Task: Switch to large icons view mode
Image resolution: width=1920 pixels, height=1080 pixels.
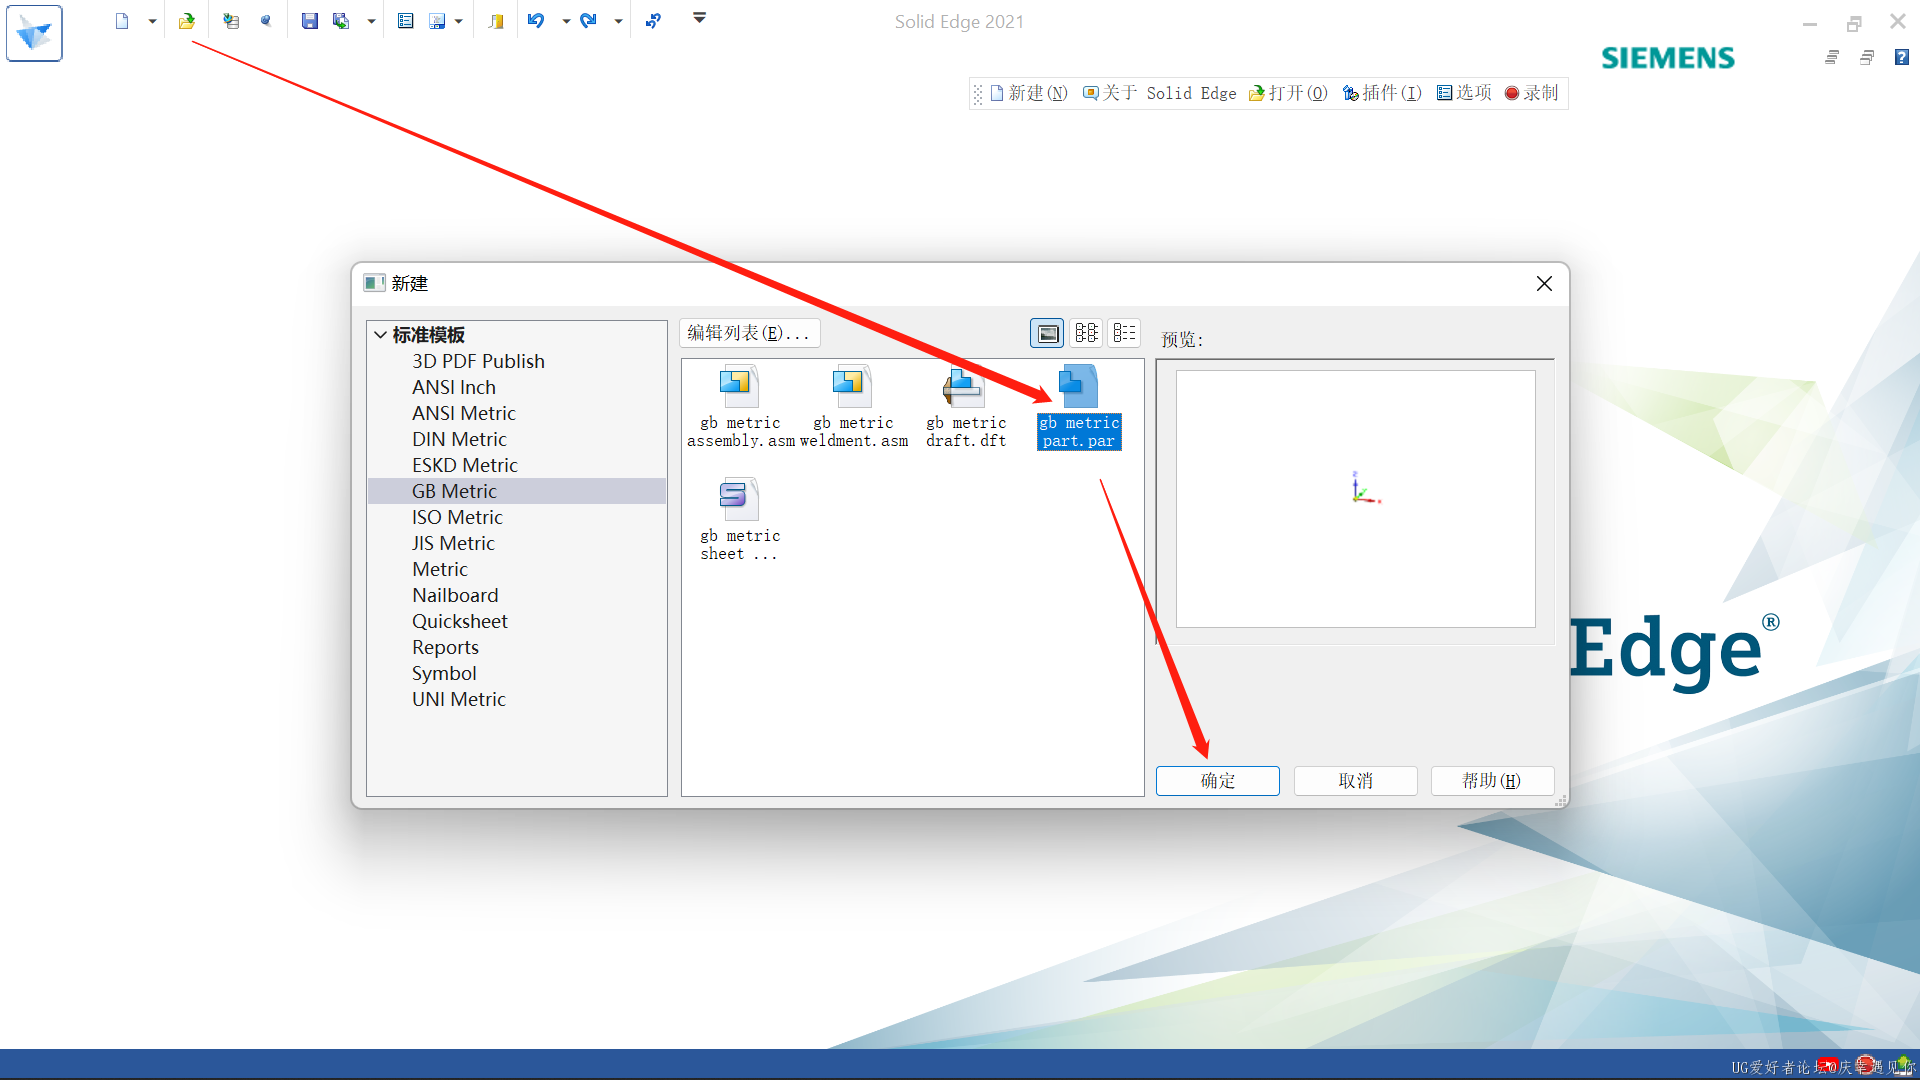Action: [x=1047, y=333]
